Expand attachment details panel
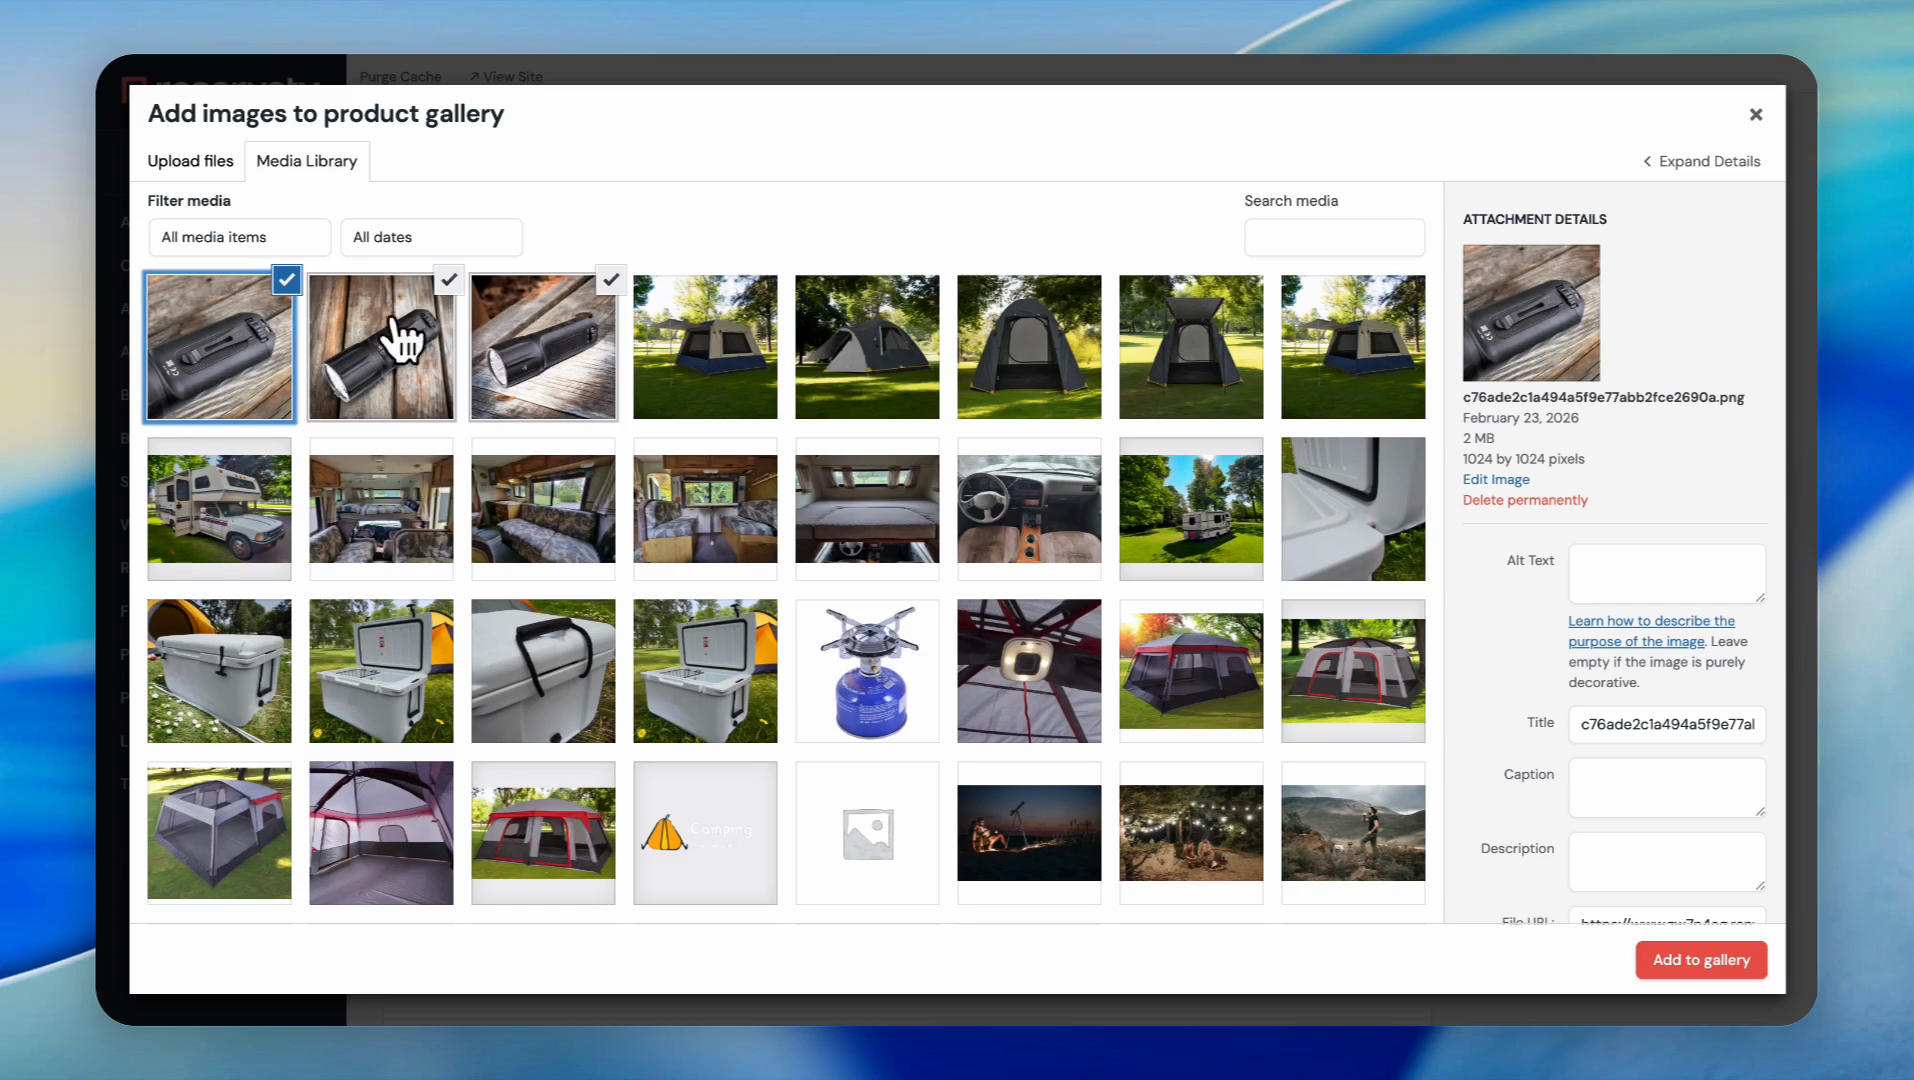 [1701, 161]
